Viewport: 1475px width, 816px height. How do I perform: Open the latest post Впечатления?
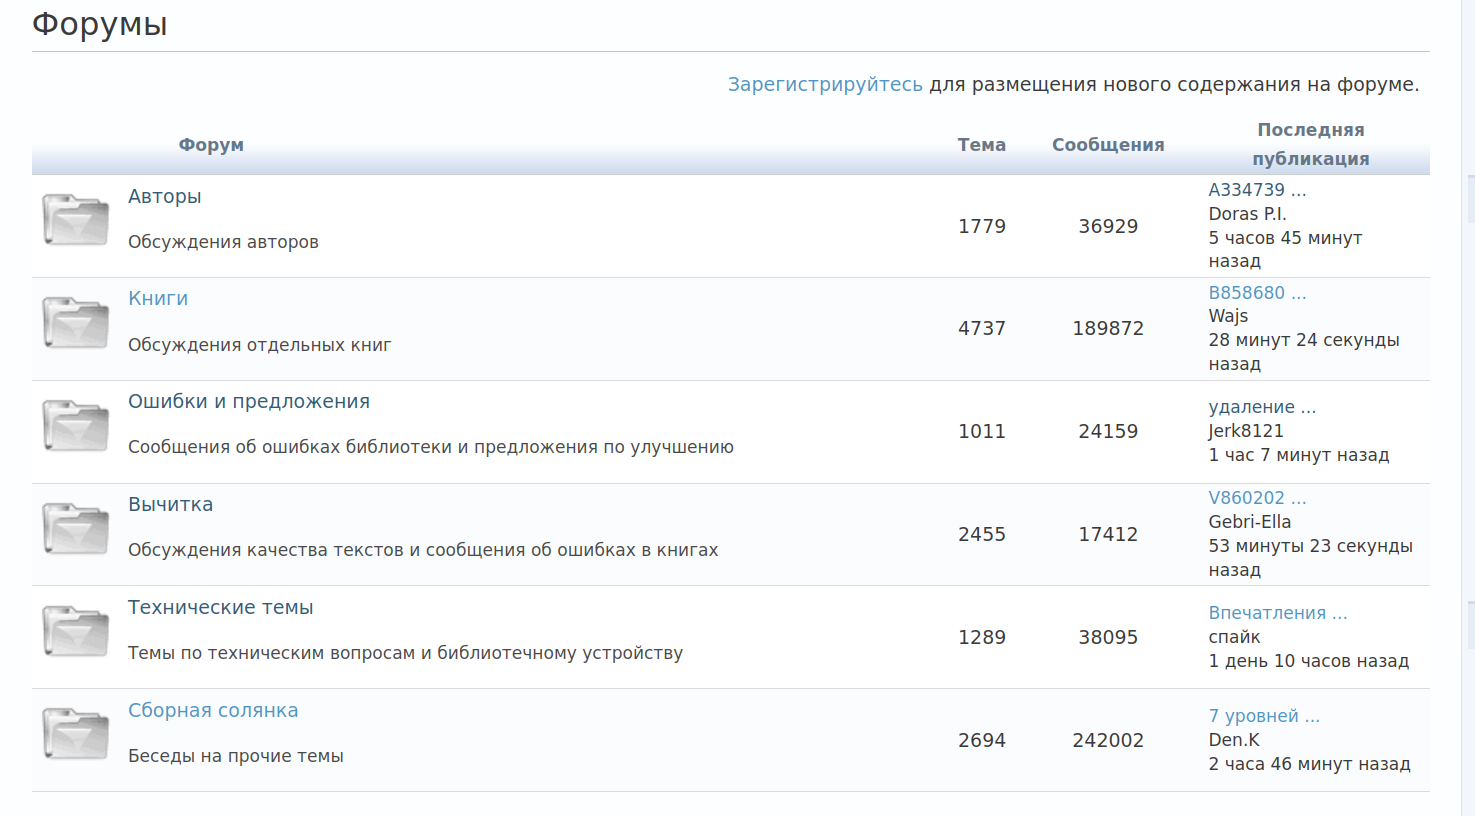click(1277, 613)
